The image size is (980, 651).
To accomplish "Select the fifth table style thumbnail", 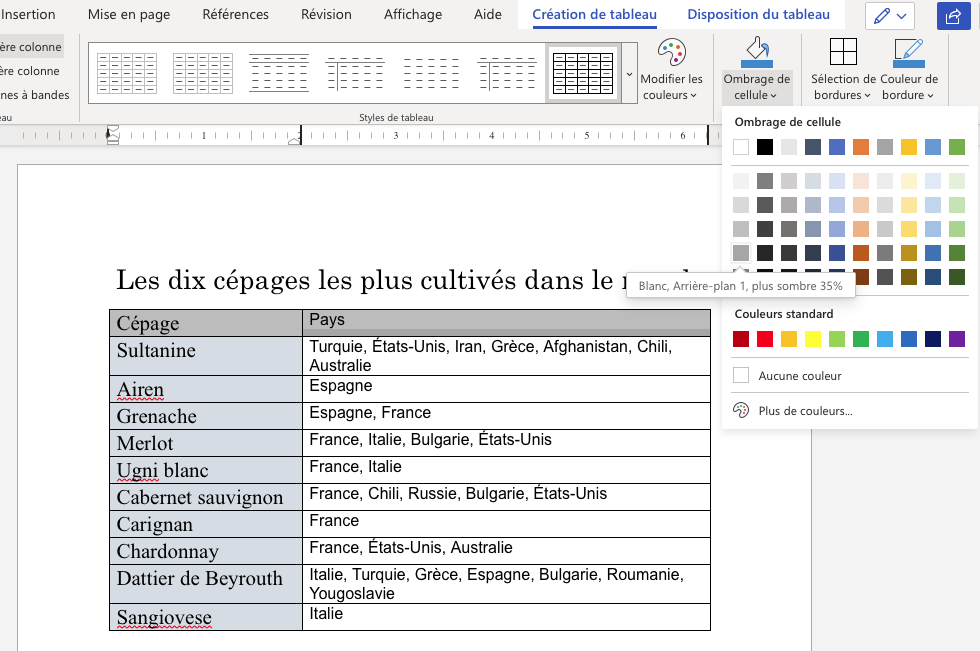I will pos(431,73).
